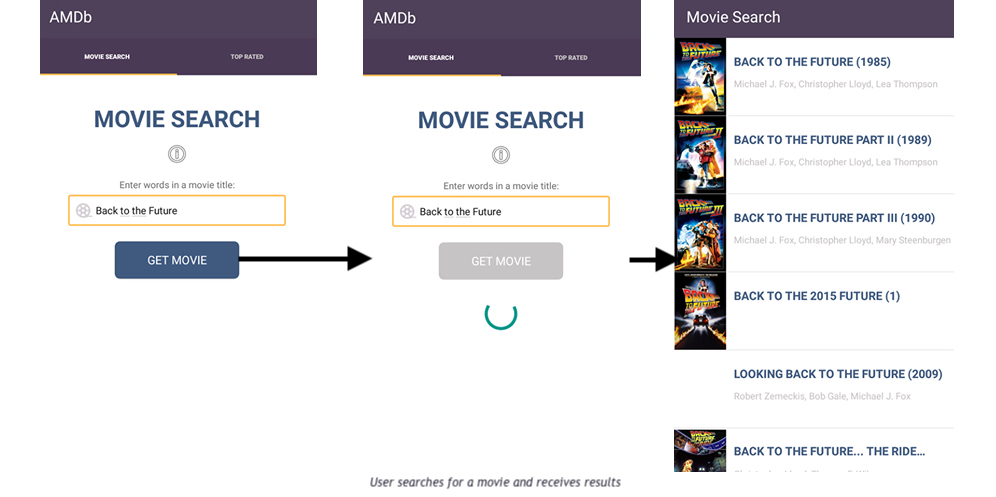Click the Movie Search header of the results screen
996x497 pixels.
[x=733, y=17]
